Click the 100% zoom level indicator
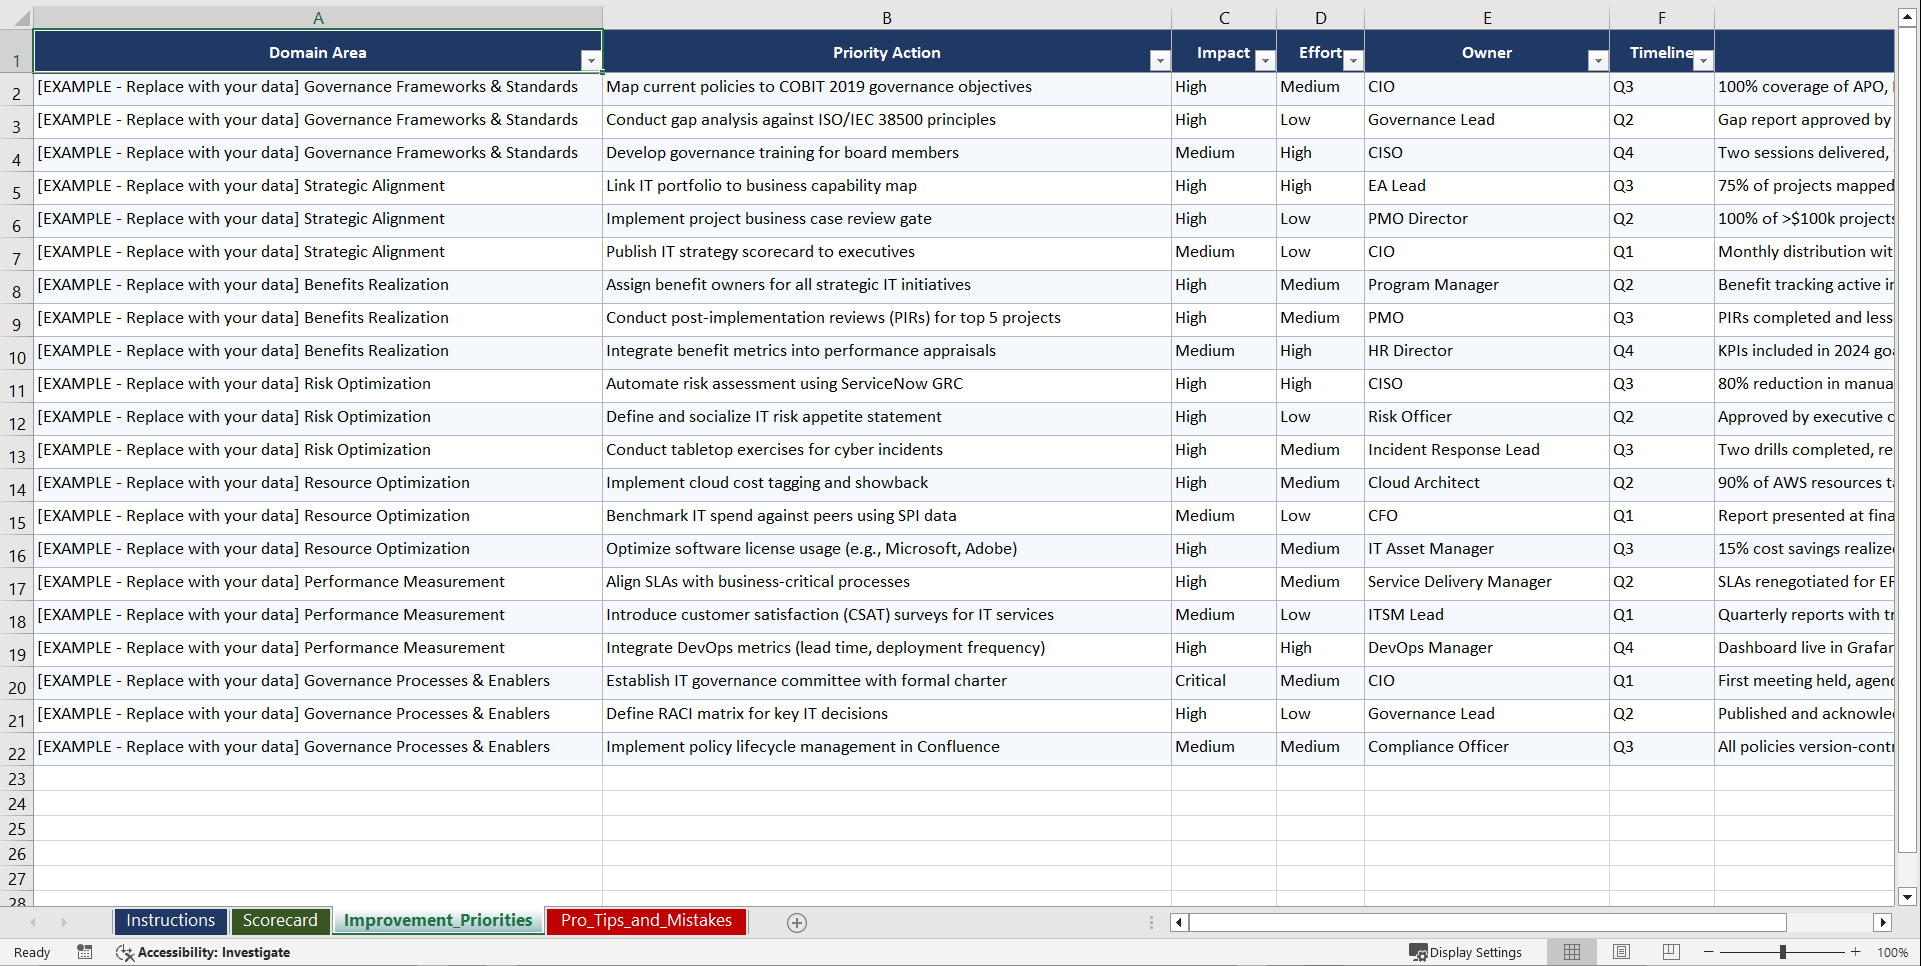 point(1893,952)
